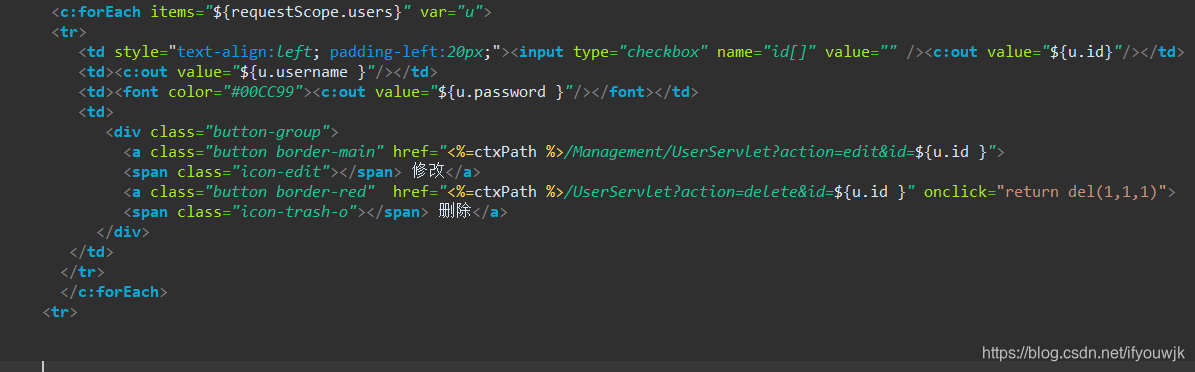Click the onclick attribute name
The width and height of the screenshot is (1195, 372).
click(956, 192)
